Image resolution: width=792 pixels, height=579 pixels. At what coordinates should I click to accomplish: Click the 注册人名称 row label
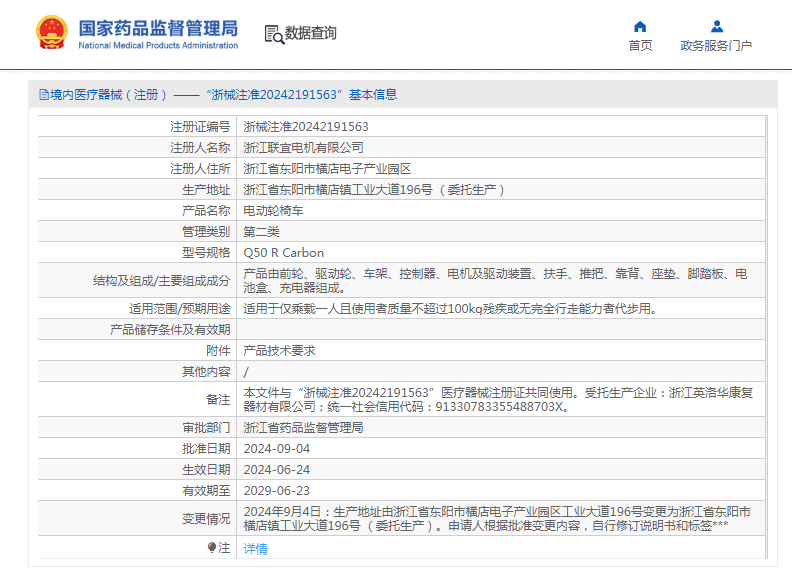[x=200, y=148]
